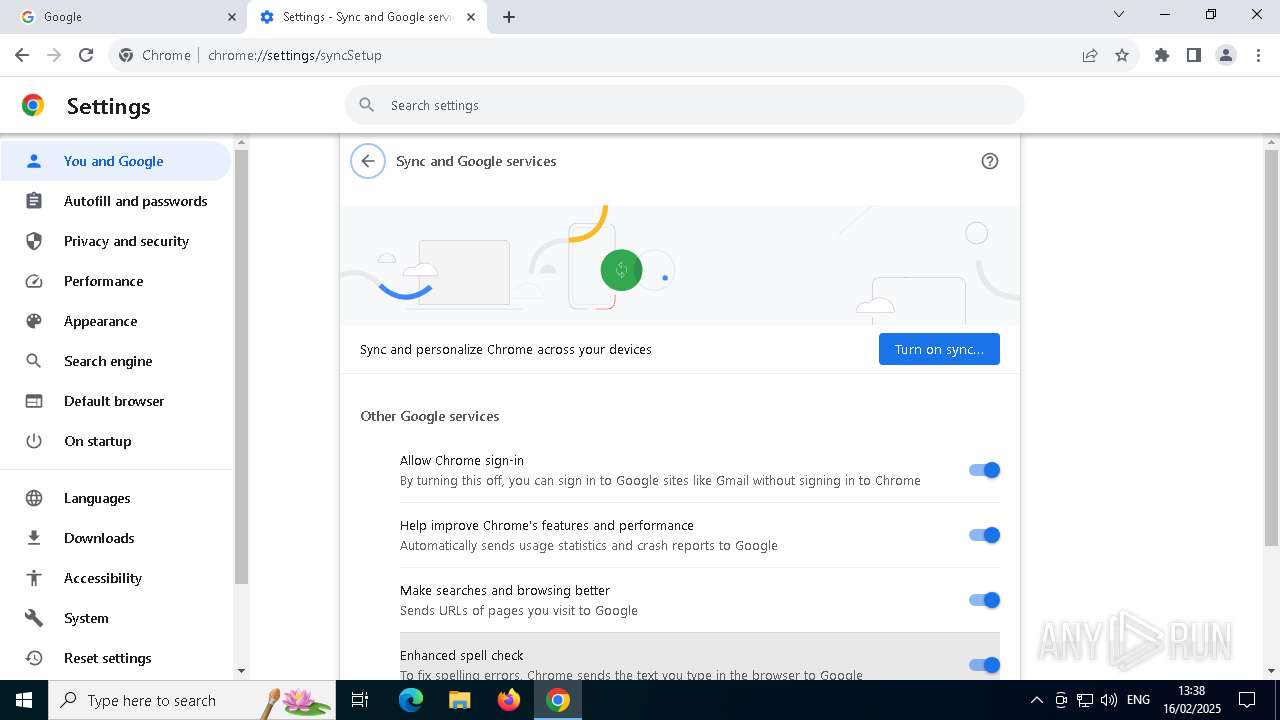Show hidden tray icons chevron
The width and height of the screenshot is (1280, 720).
(1037, 700)
